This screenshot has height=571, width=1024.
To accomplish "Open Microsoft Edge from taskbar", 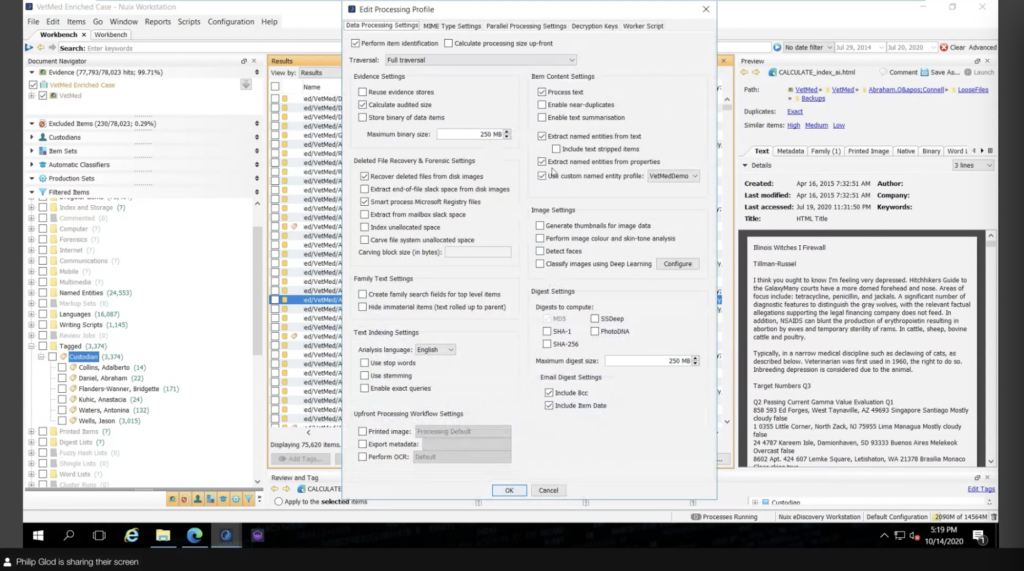I will (x=195, y=535).
